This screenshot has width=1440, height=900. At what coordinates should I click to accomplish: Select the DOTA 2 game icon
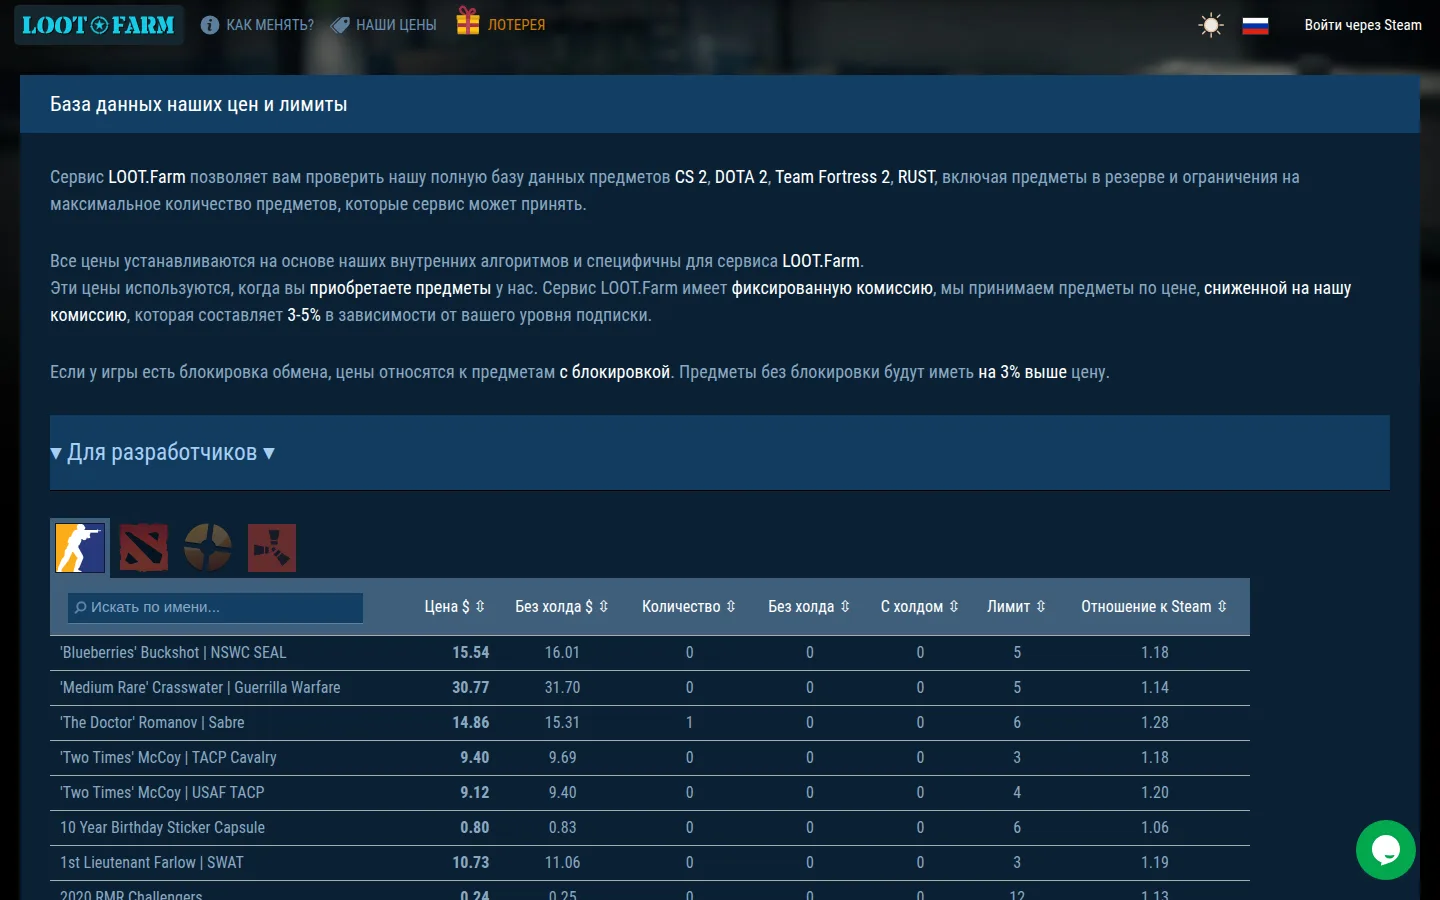[x=144, y=548]
